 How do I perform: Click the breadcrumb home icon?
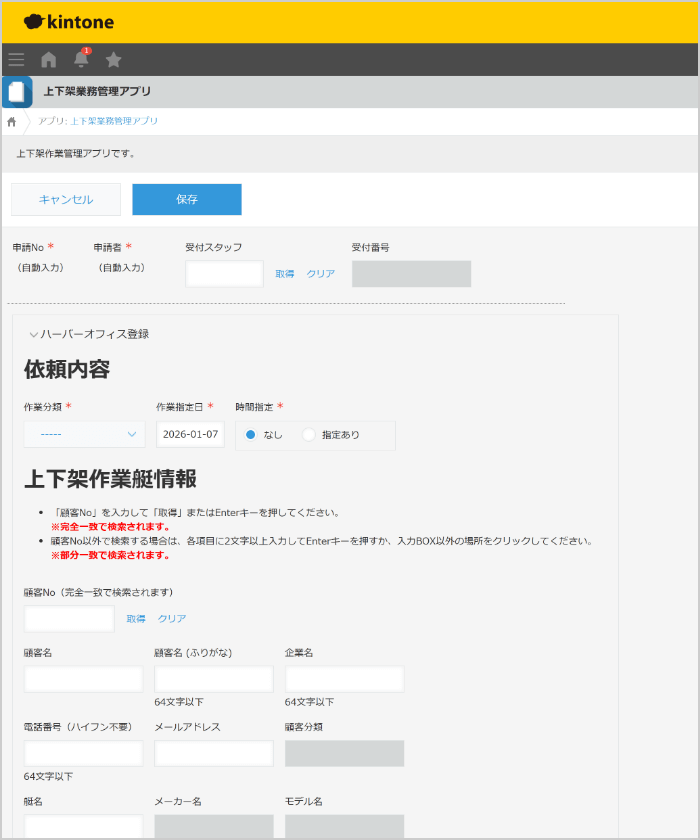click(x=12, y=121)
